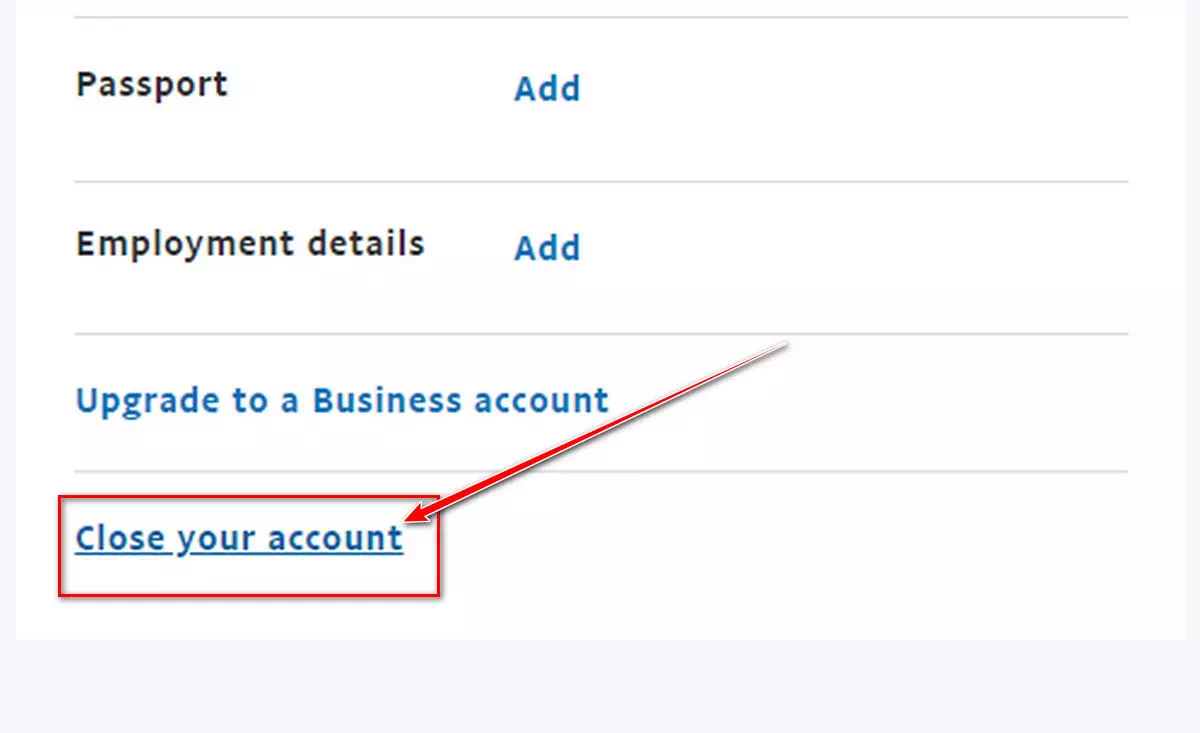Begin closing your account
This screenshot has height=733, width=1200.
(x=239, y=539)
